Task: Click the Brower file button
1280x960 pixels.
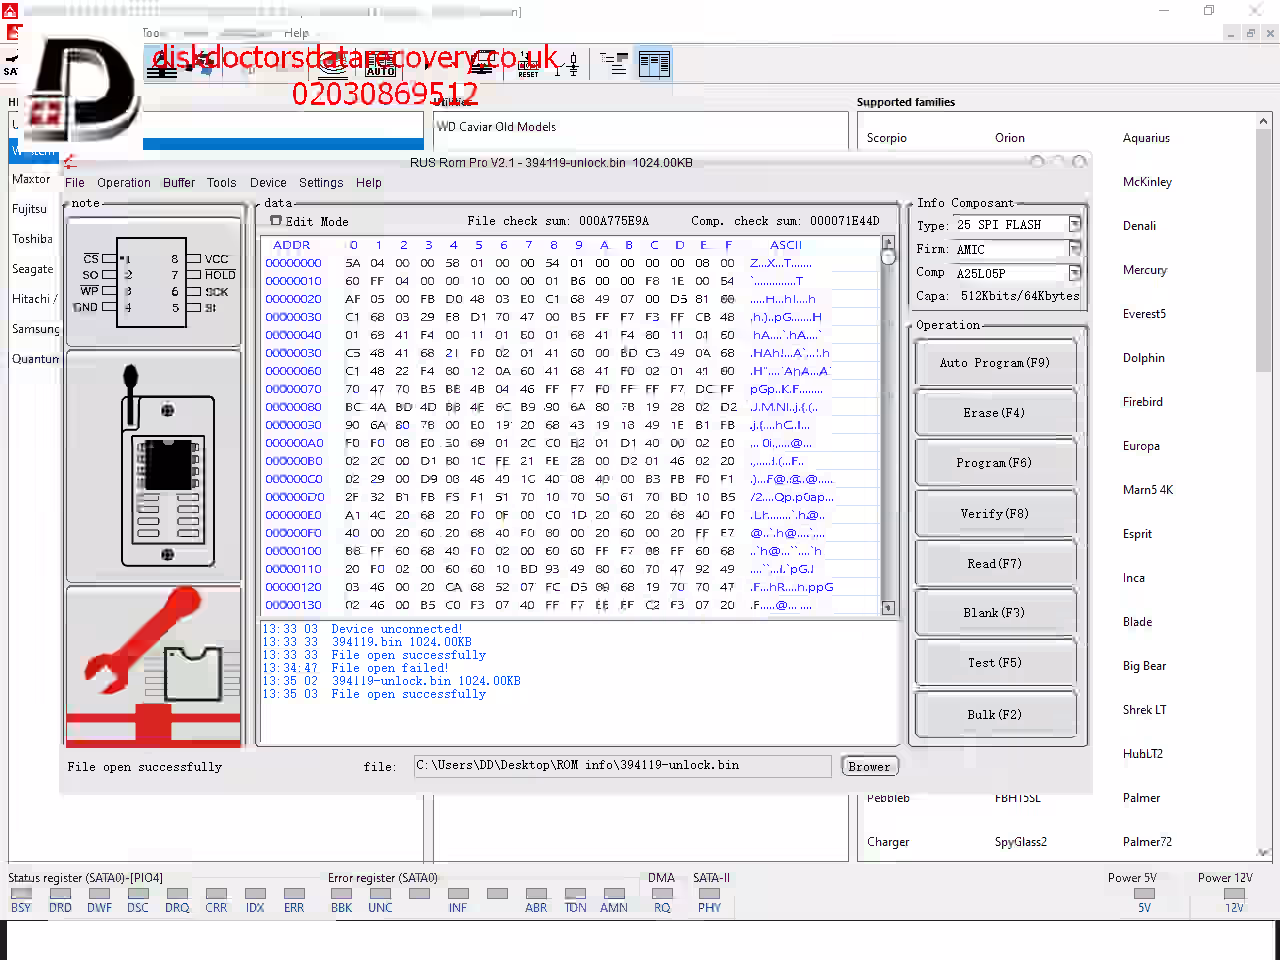Action: click(x=869, y=767)
